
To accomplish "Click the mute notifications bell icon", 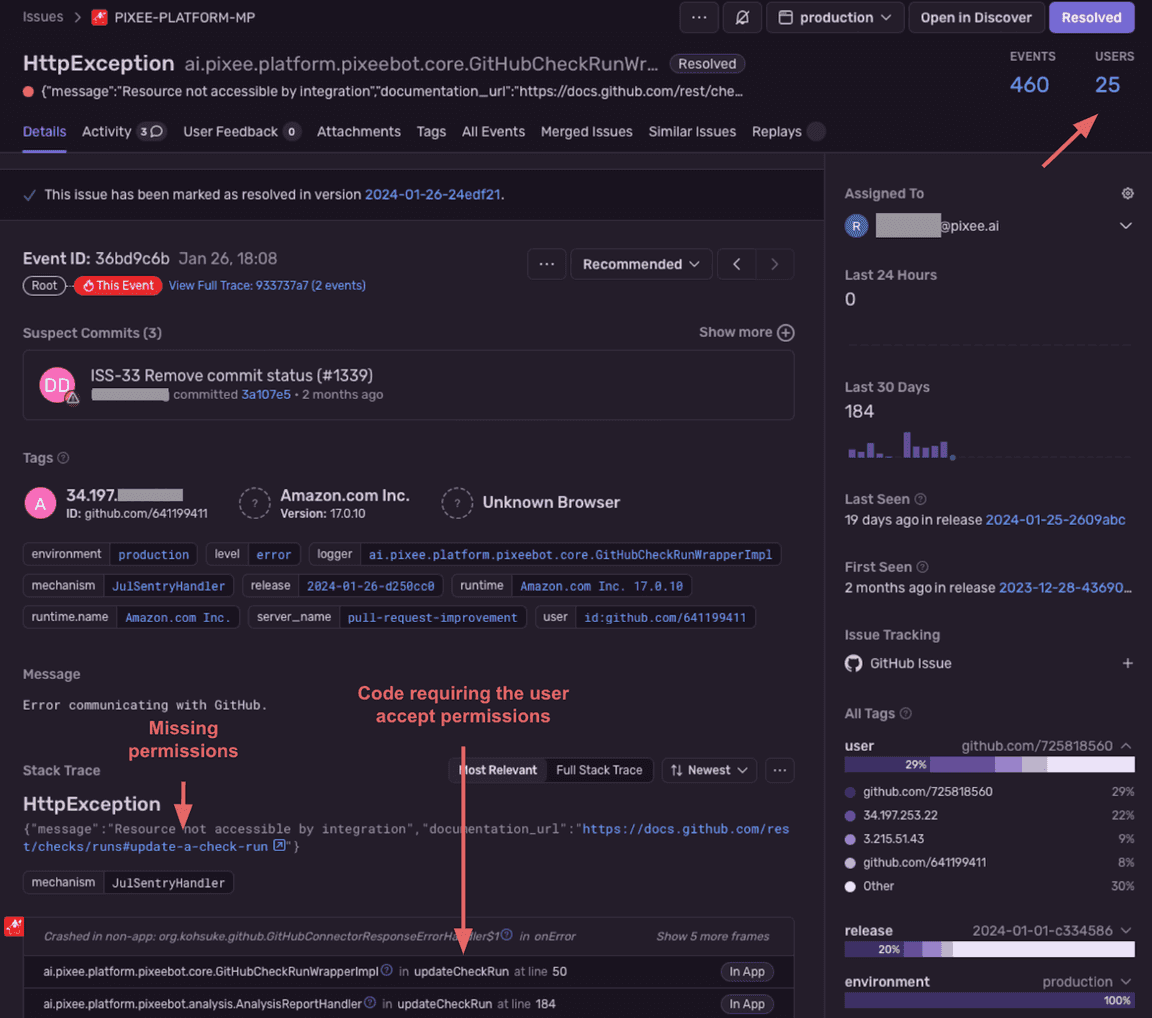I will [742, 18].
